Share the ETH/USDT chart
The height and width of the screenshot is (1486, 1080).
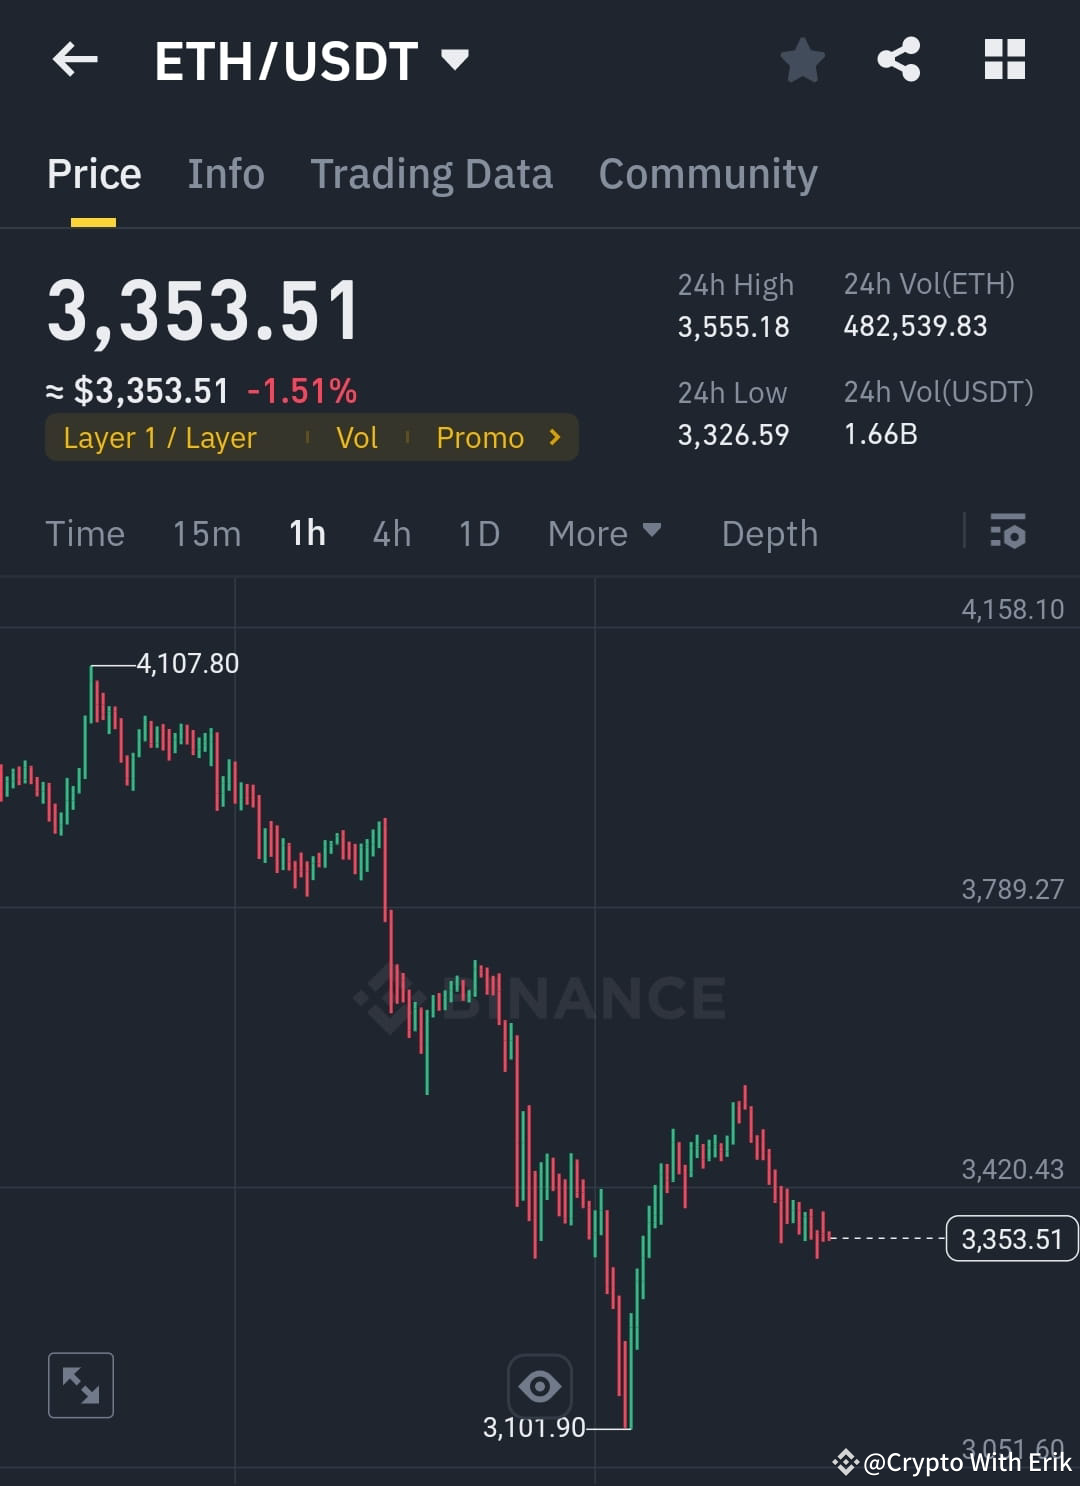pyautogui.click(x=898, y=60)
